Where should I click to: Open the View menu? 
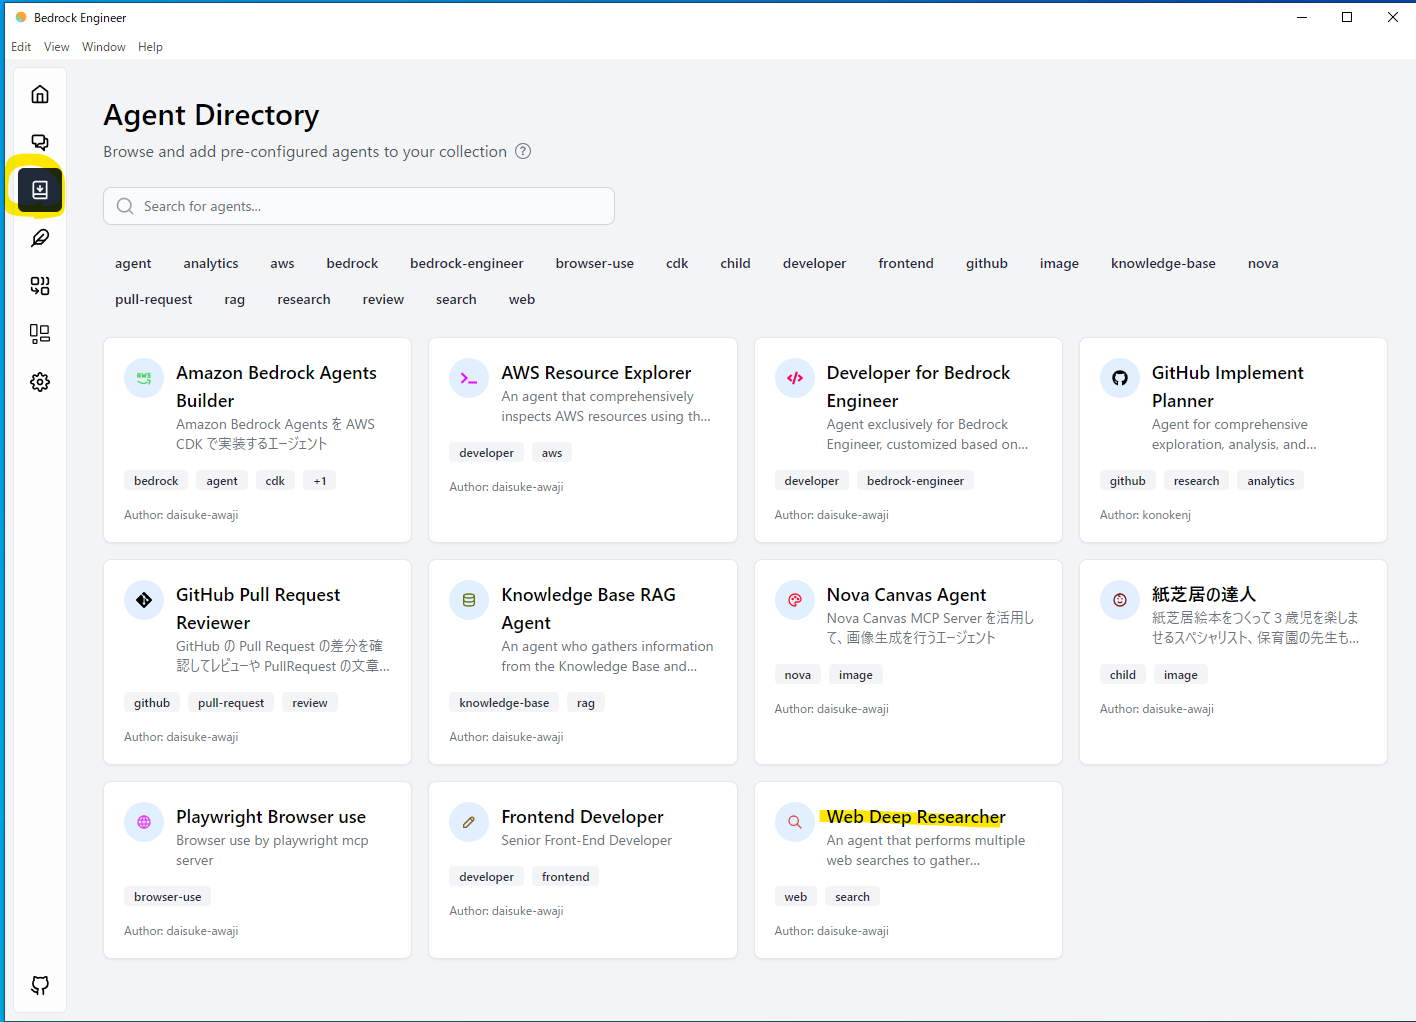57,47
